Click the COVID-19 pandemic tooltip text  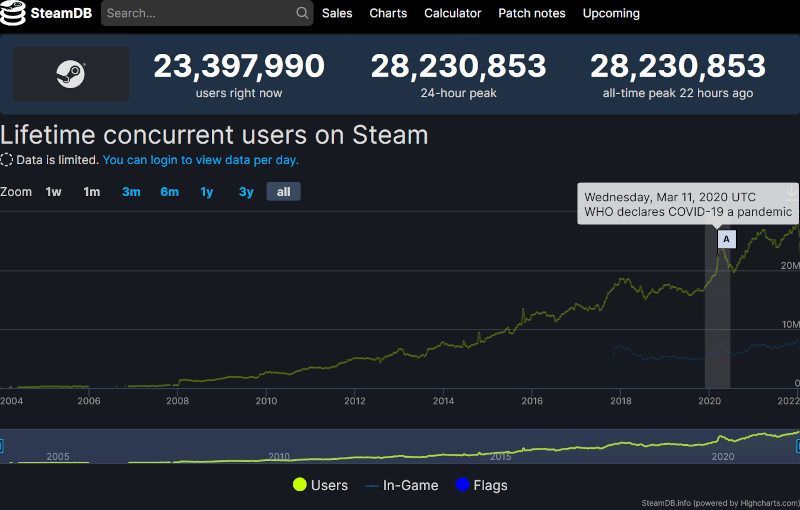coord(688,212)
